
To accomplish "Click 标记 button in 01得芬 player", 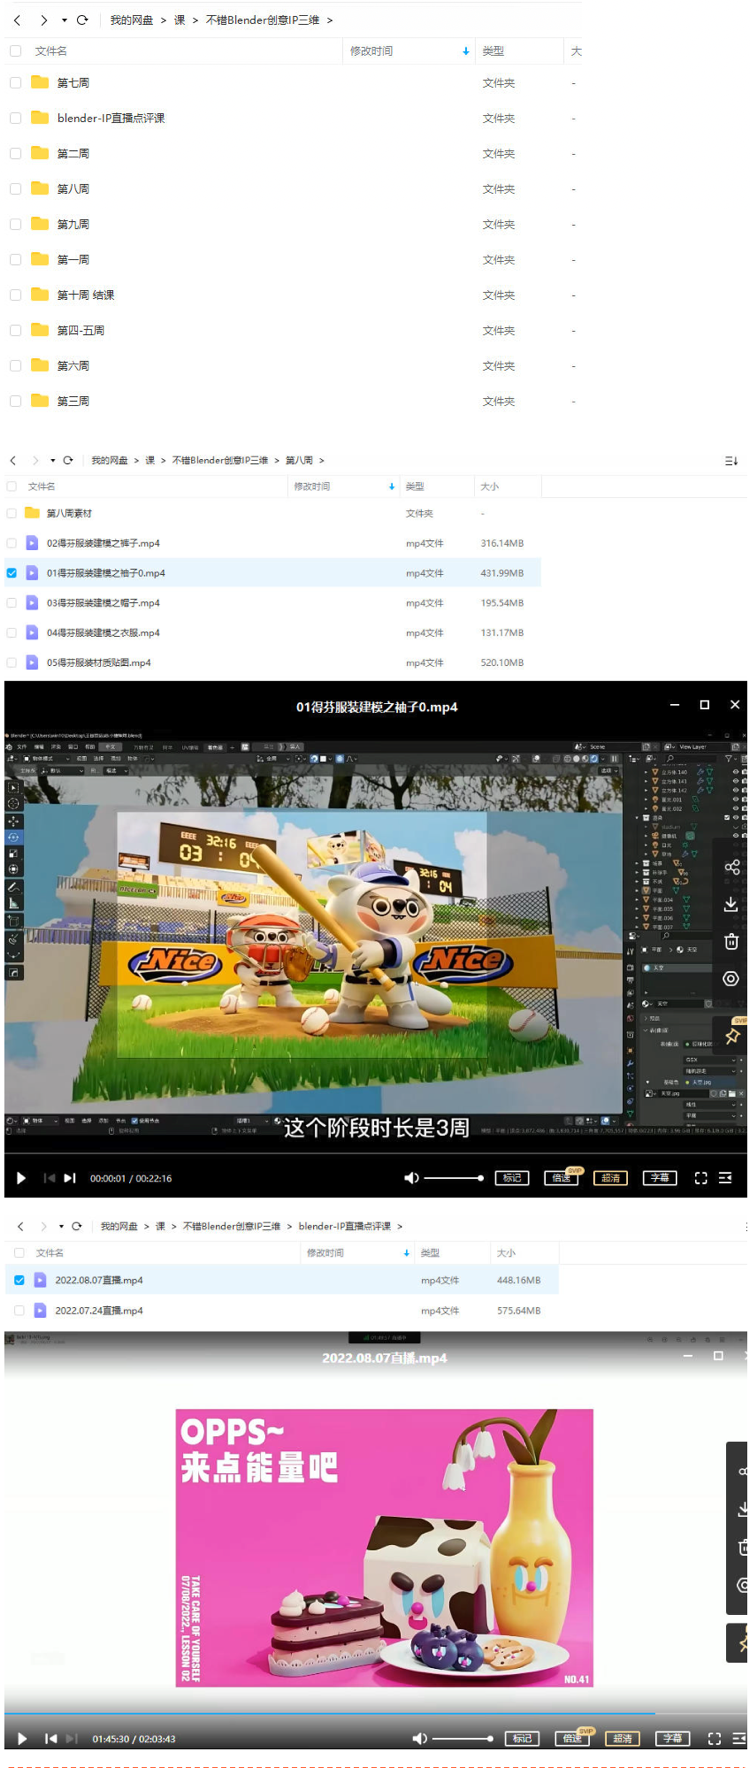I will (x=512, y=1178).
